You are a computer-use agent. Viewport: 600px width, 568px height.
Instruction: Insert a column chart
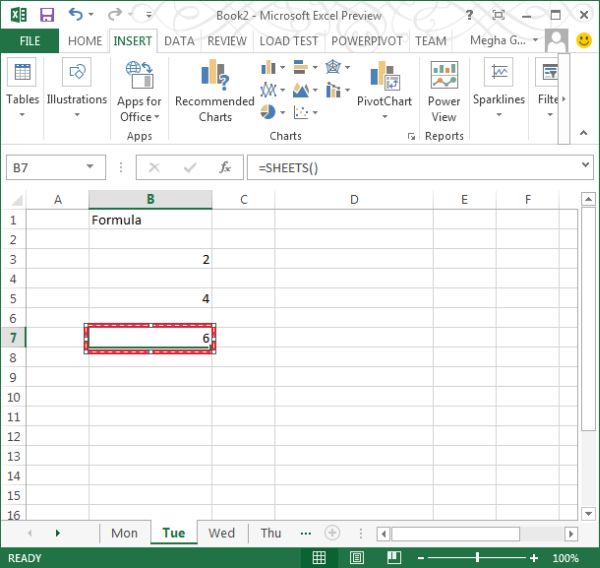pos(268,68)
